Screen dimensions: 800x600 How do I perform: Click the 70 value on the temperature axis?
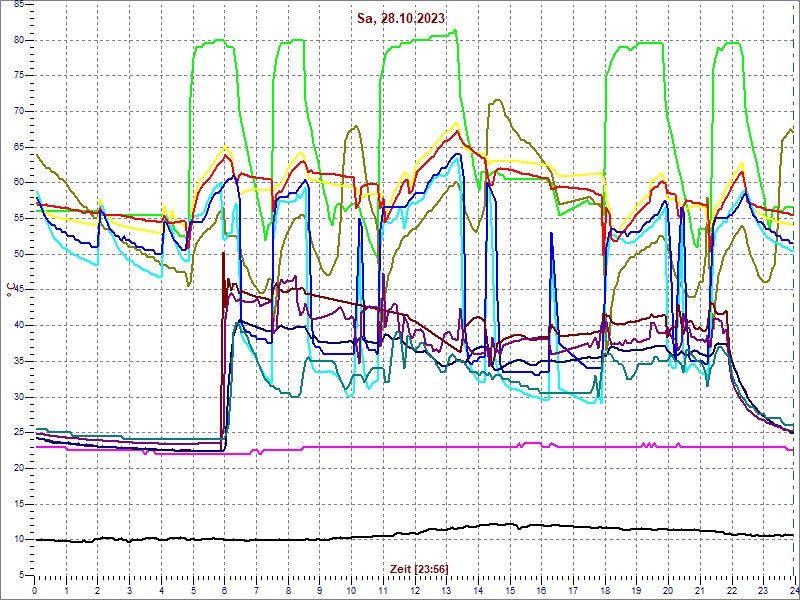coord(18,111)
